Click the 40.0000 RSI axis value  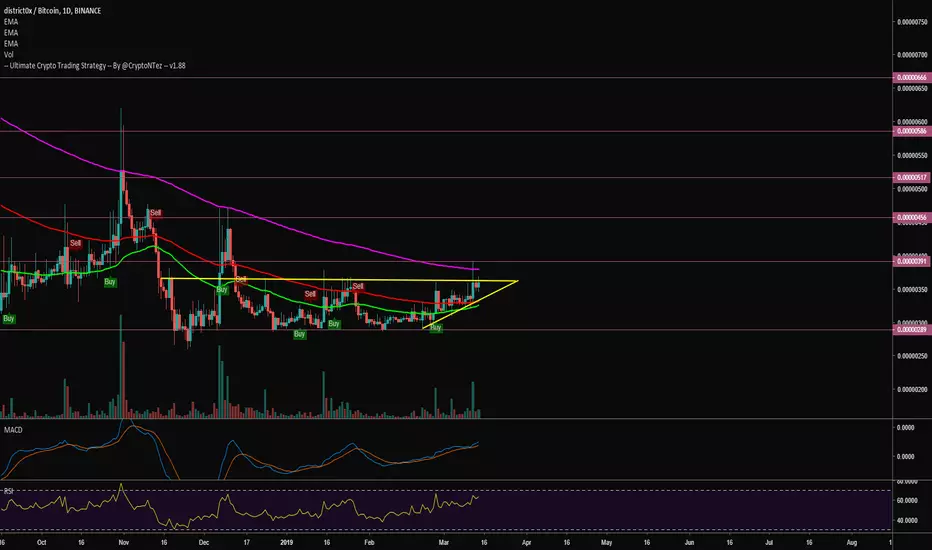(906, 521)
